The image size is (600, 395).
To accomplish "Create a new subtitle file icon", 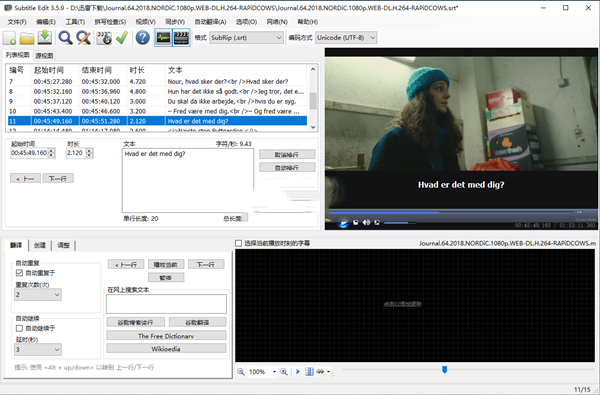I will click(10, 38).
